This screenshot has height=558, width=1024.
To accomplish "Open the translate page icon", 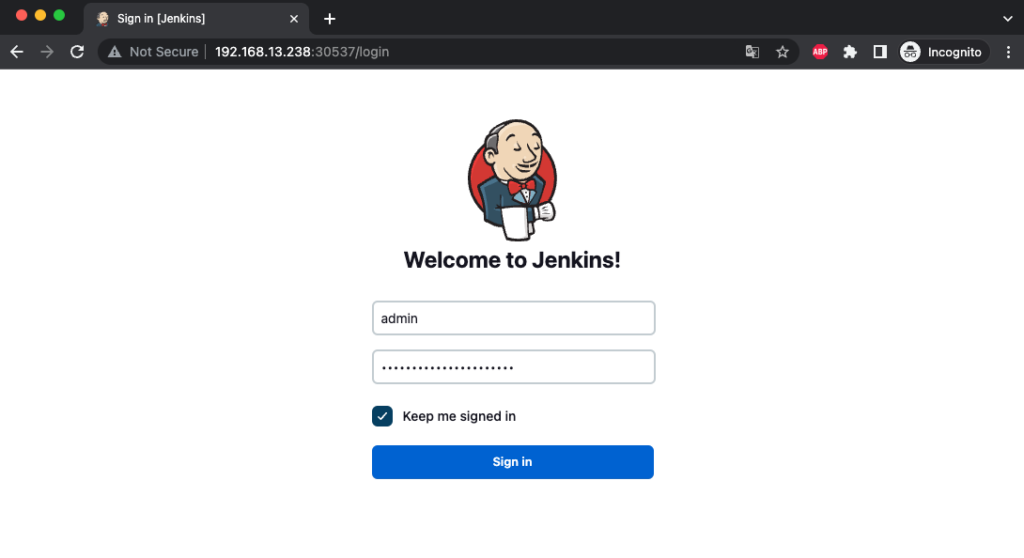I will pyautogui.click(x=752, y=52).
